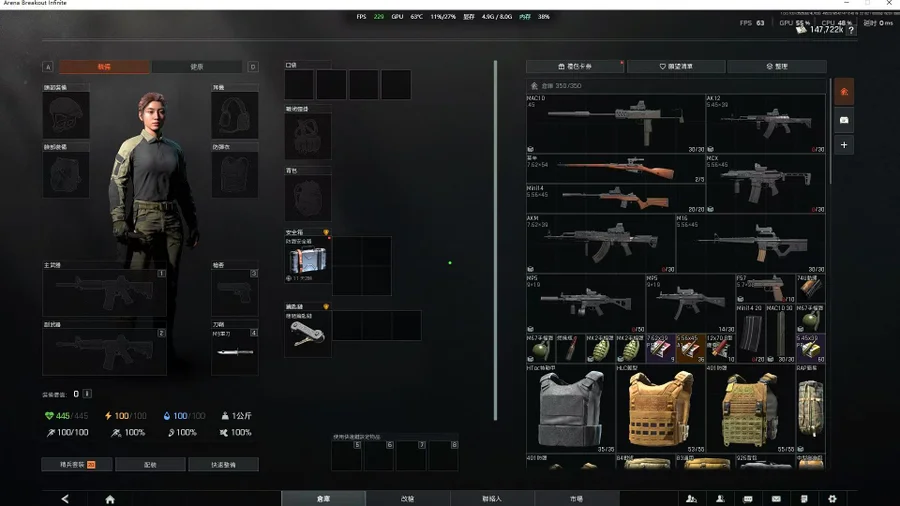This screenshot has height=506, width=900.
Task: Click quick-use slot 8
Action: coord(443,456)
